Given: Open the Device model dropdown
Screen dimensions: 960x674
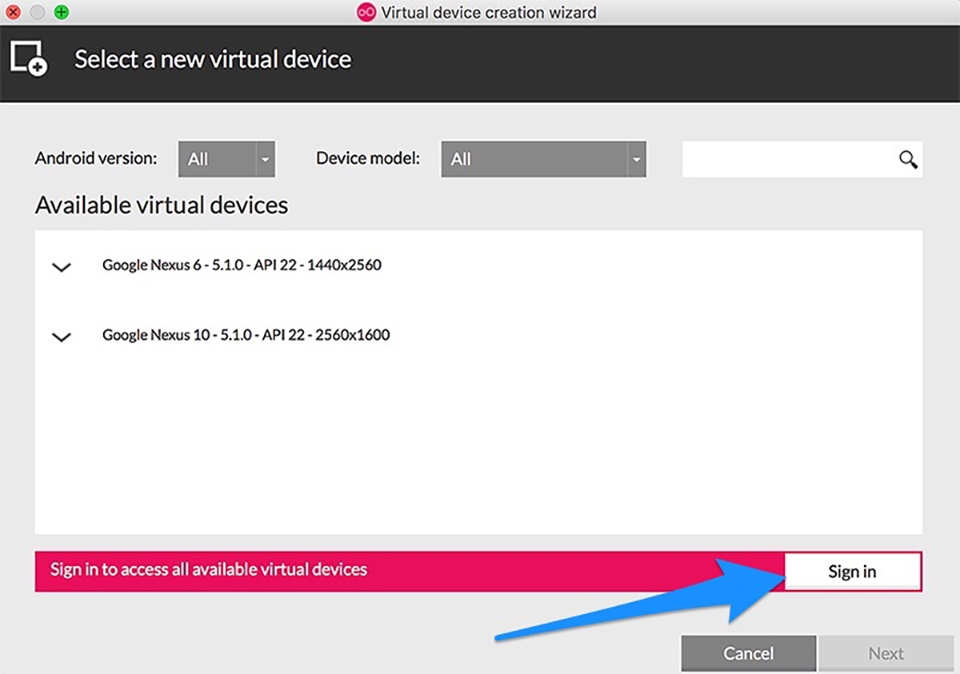Looking at the screenshot, I should [x=543, y=159].
